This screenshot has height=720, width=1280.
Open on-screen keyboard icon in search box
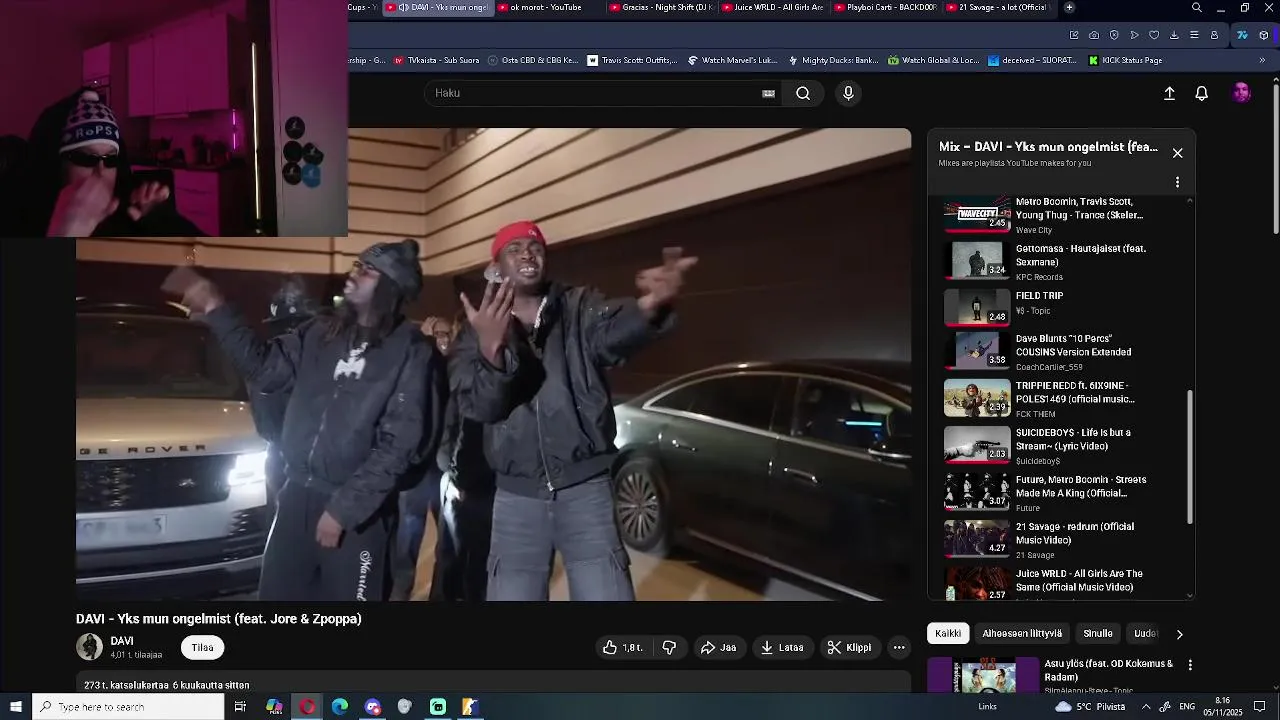(x=768, y=93)
